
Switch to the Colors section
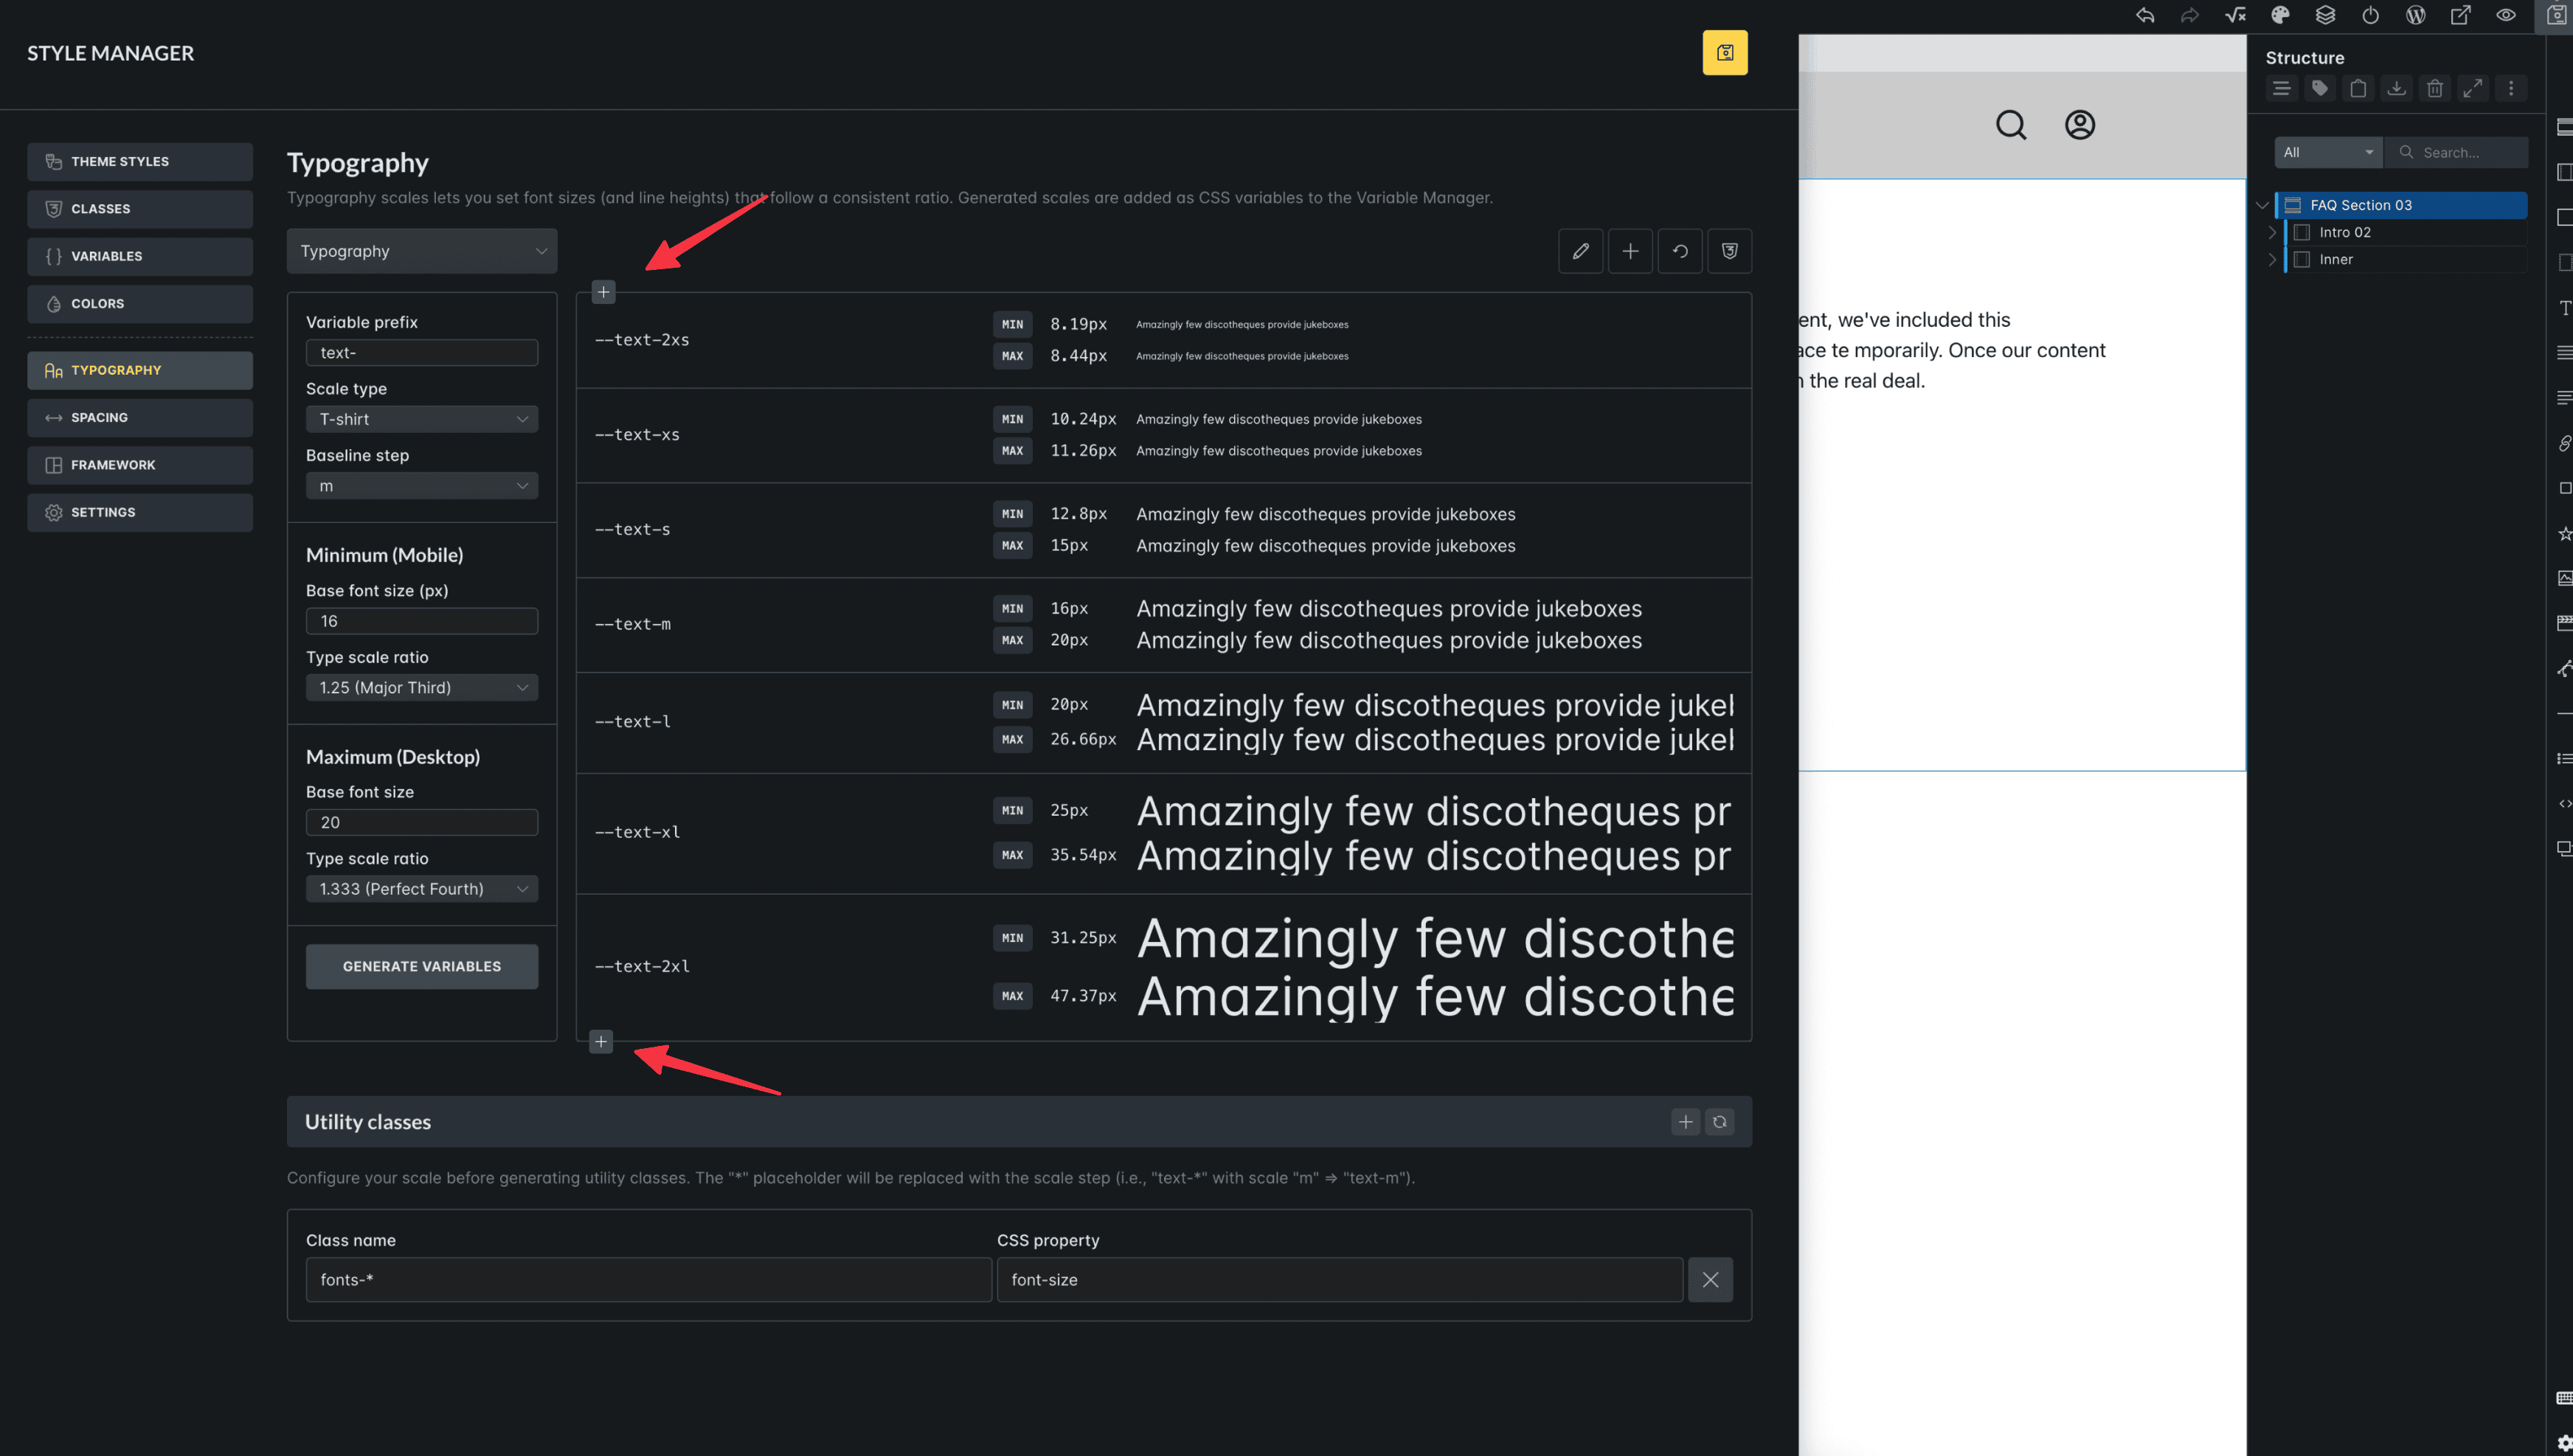(140, 304)
